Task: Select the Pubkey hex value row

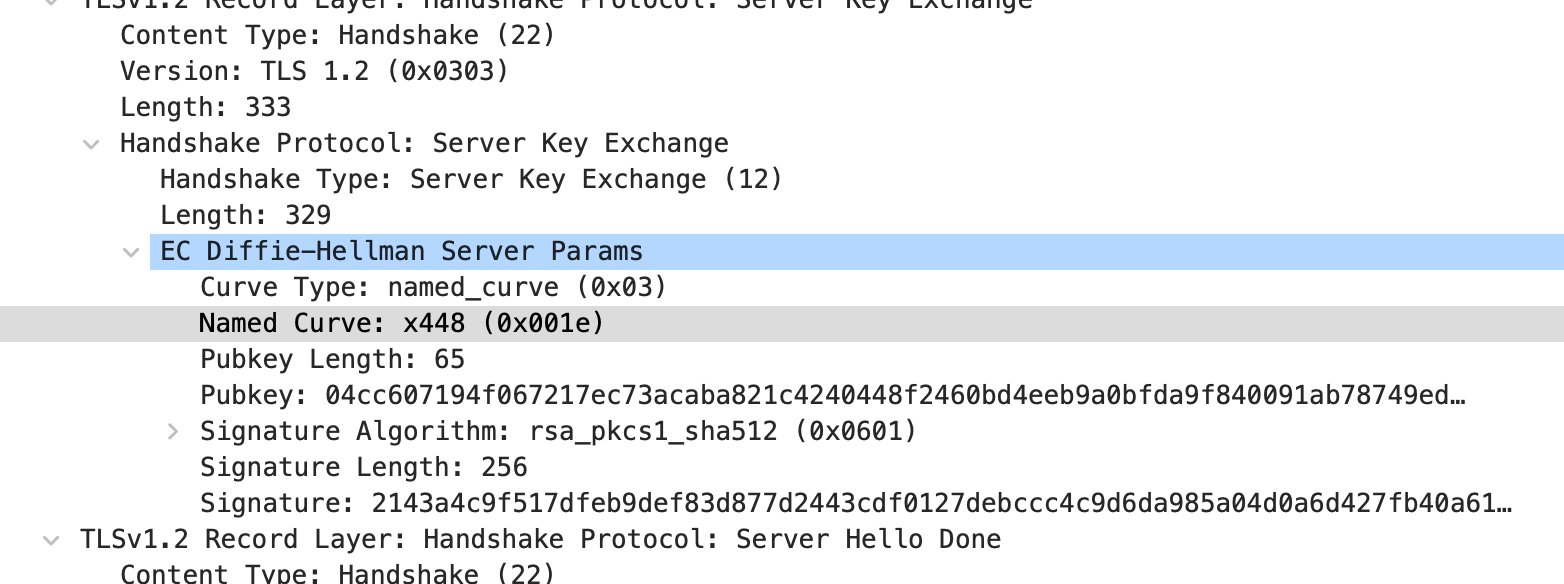Action: click(x=700, y=395)
